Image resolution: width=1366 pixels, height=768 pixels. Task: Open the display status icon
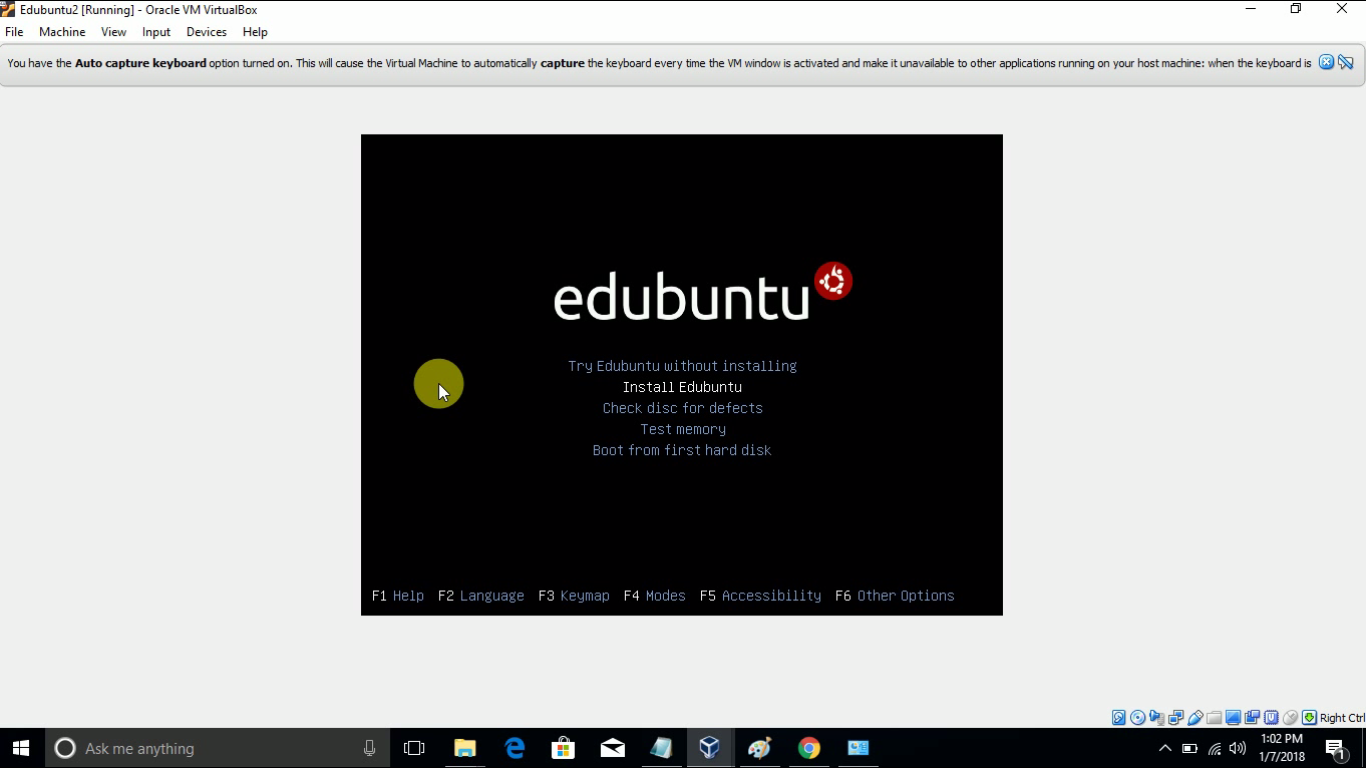point(1233,718)
